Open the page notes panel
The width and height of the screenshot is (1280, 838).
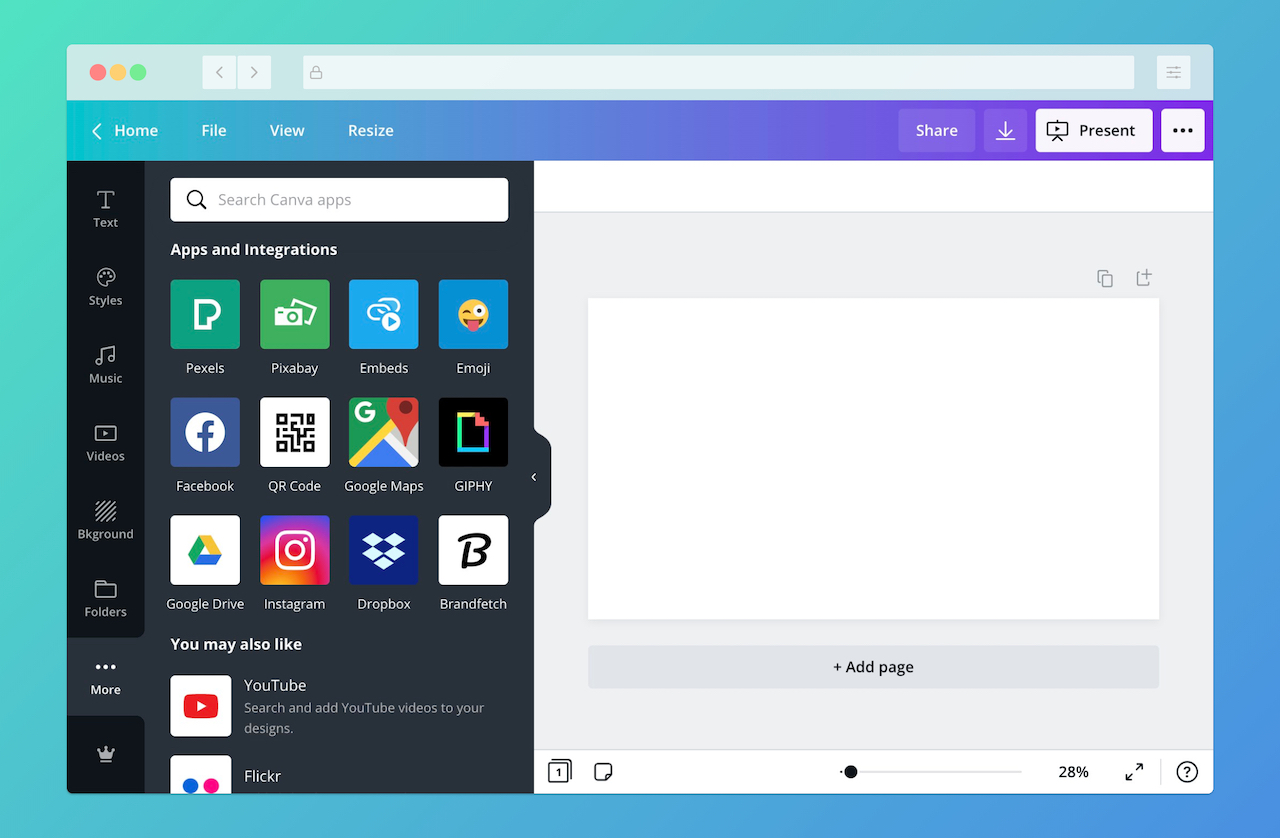pos(603,771)
